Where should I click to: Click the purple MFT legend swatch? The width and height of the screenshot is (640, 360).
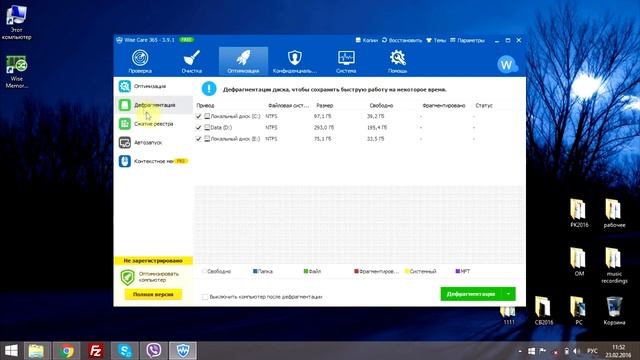click(458, 271)
